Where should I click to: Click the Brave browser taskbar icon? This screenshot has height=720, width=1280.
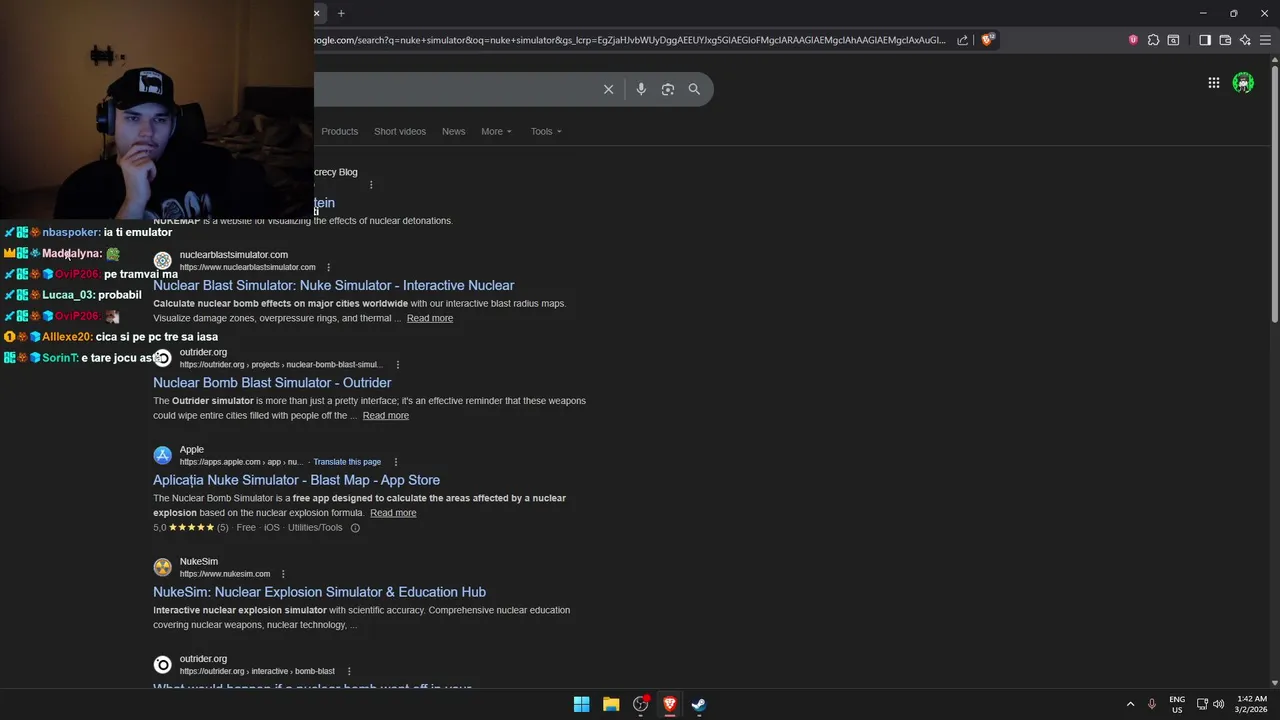tap(670, 704)
